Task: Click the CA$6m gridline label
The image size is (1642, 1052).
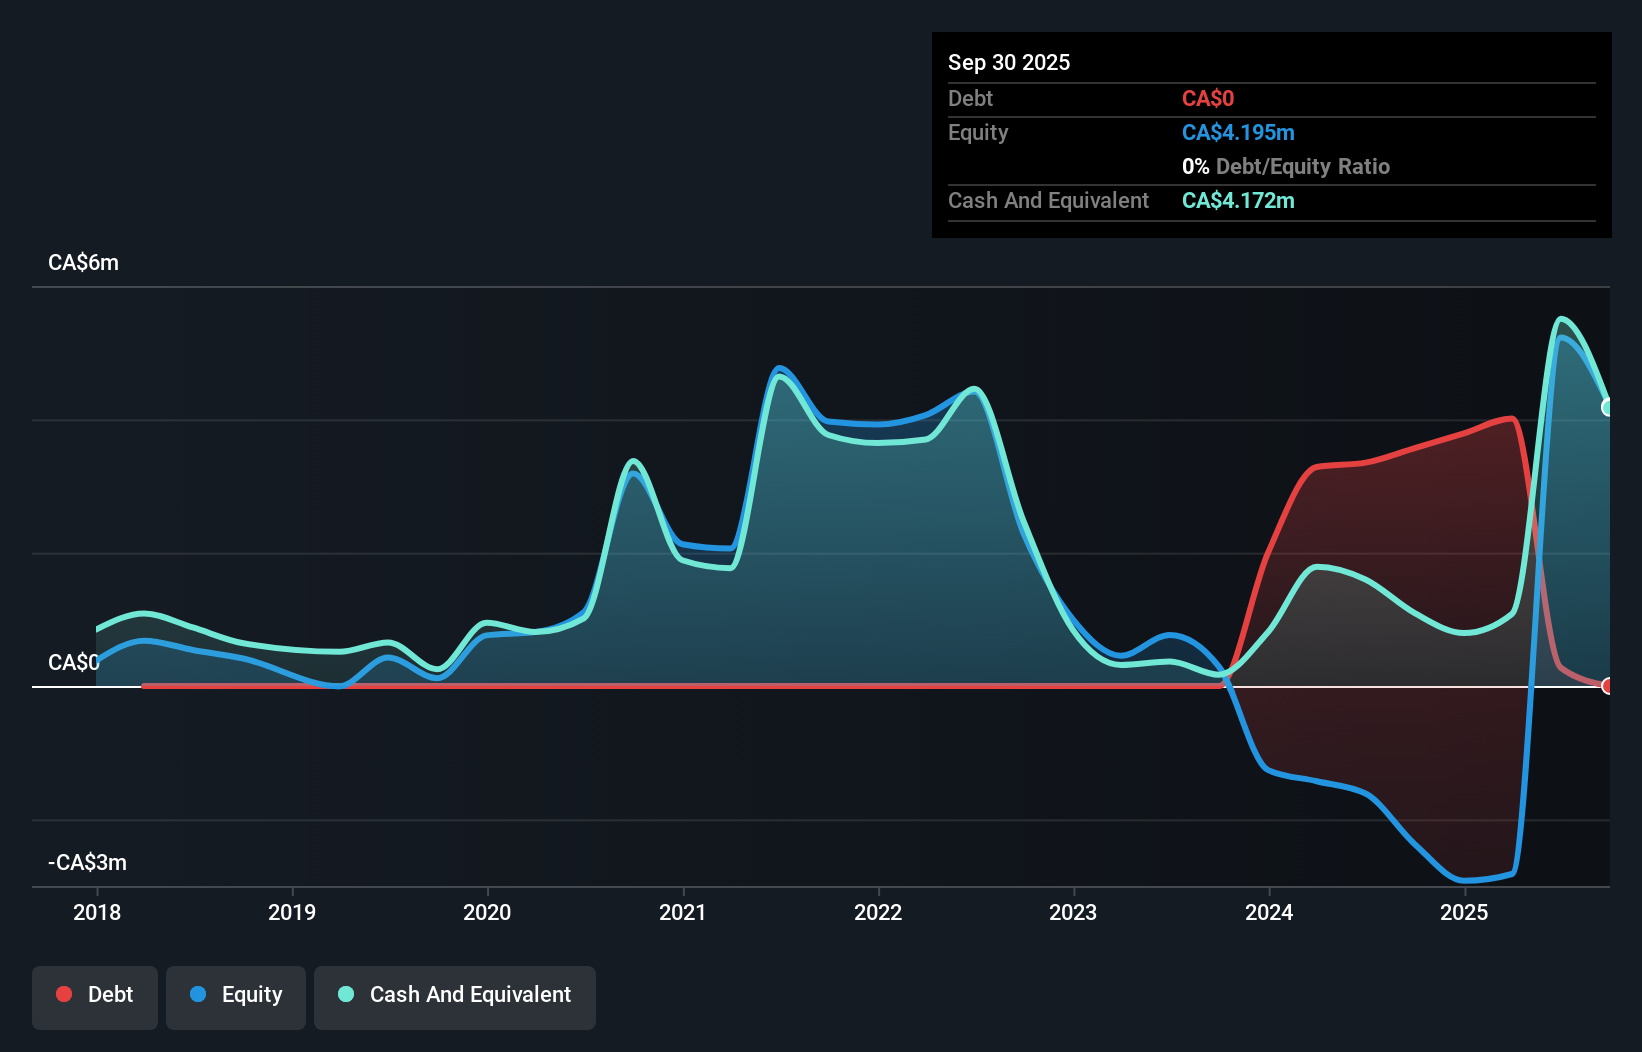Action: (83, 262)
